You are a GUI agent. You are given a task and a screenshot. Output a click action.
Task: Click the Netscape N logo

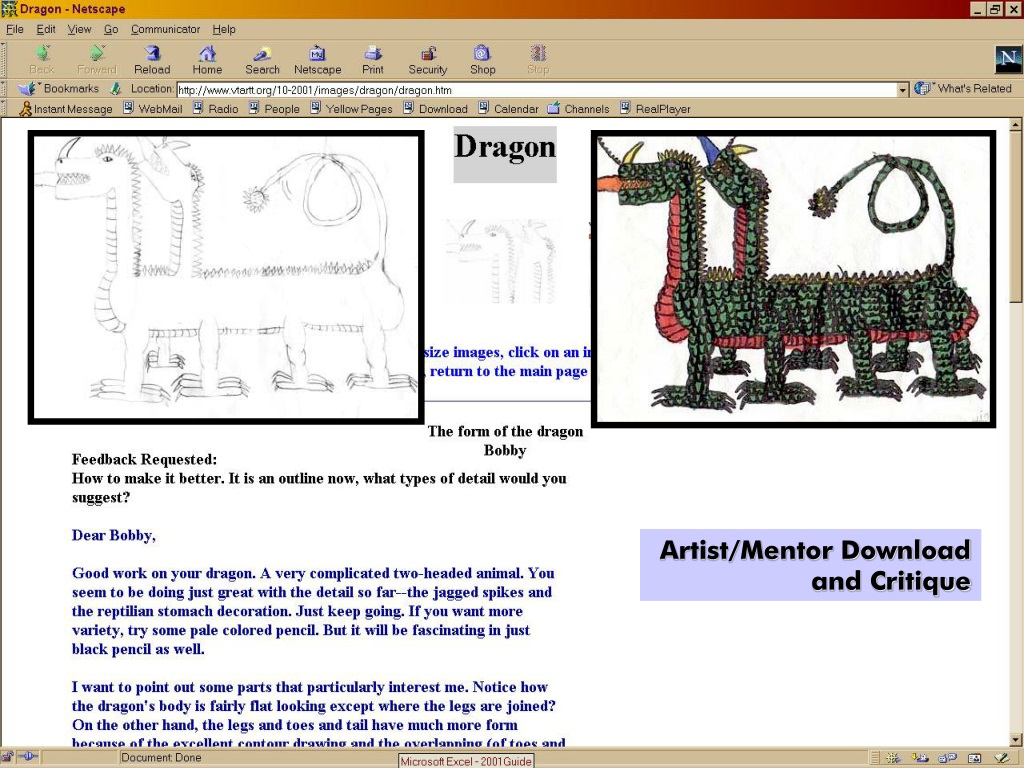click(1008, 59)
